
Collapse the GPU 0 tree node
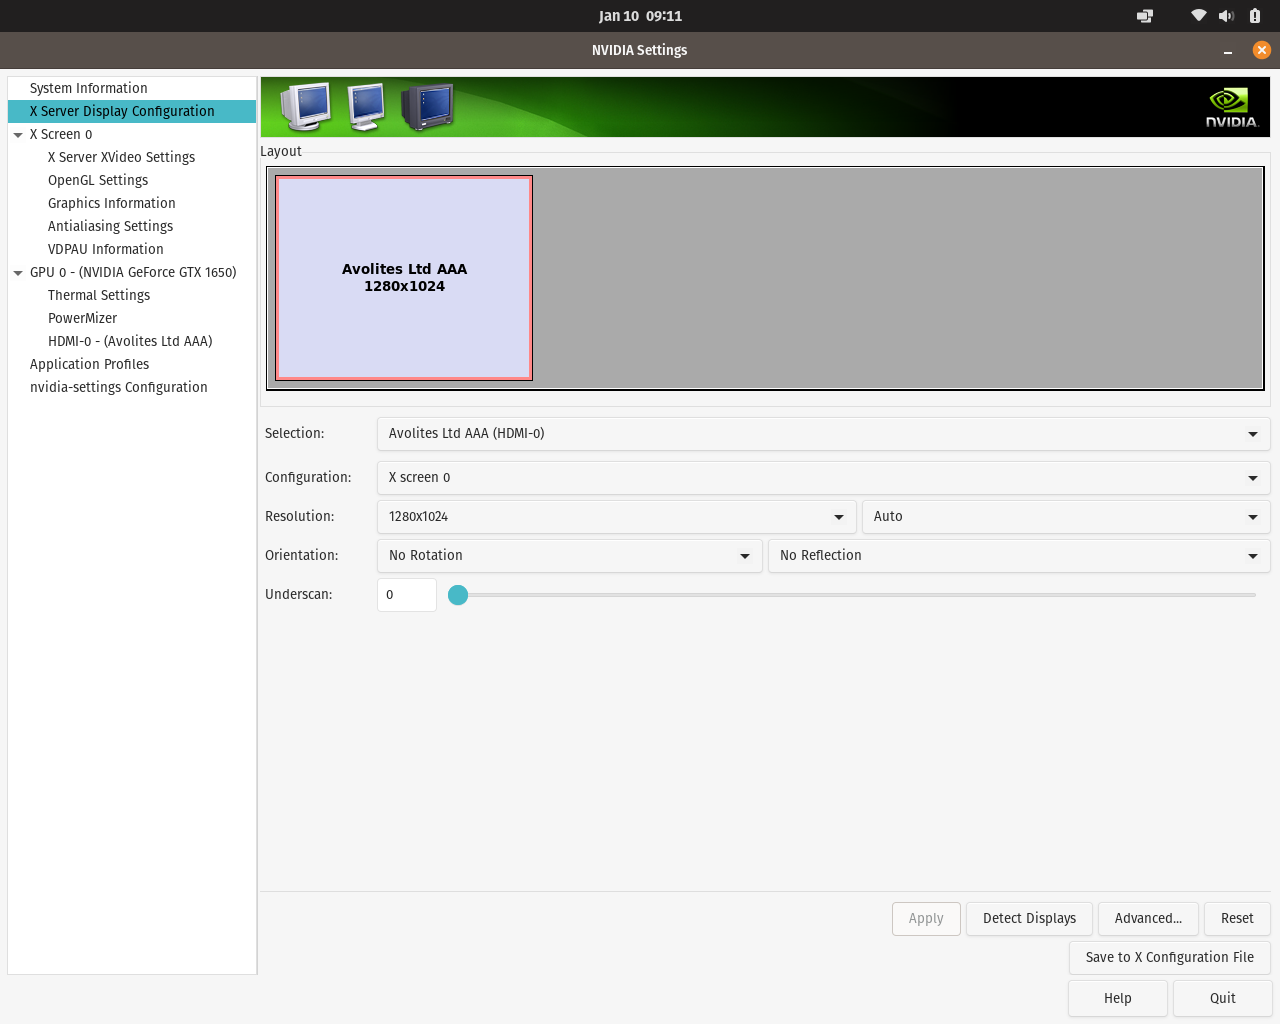pos(18,273)
